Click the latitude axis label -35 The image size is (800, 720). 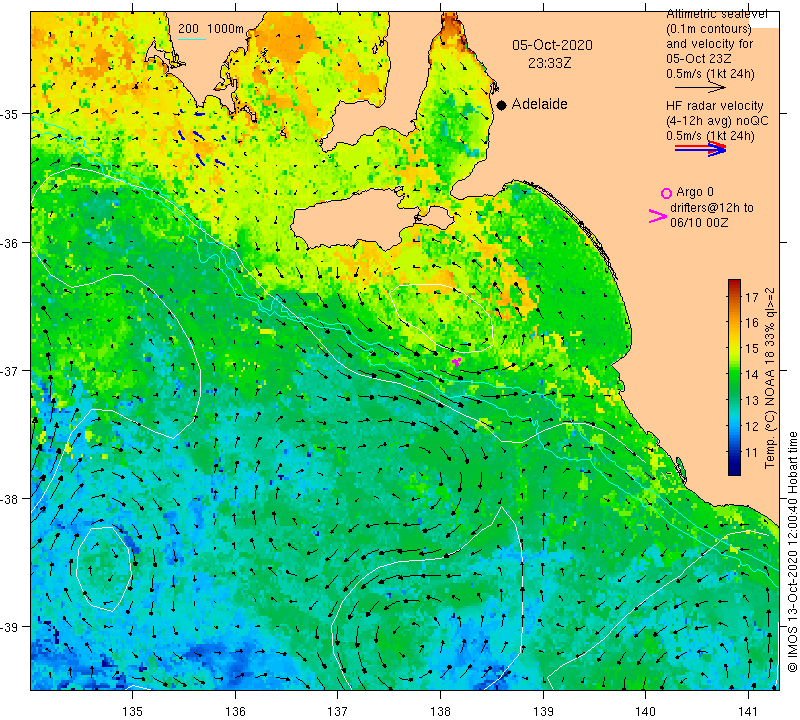10,114
